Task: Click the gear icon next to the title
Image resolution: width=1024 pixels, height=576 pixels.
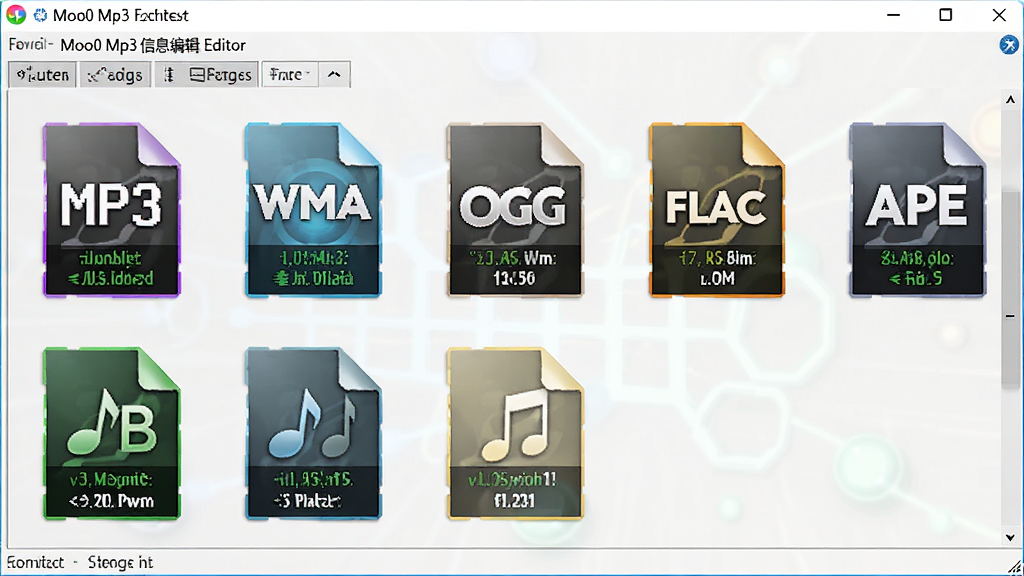Action: (x=40, y=15)
